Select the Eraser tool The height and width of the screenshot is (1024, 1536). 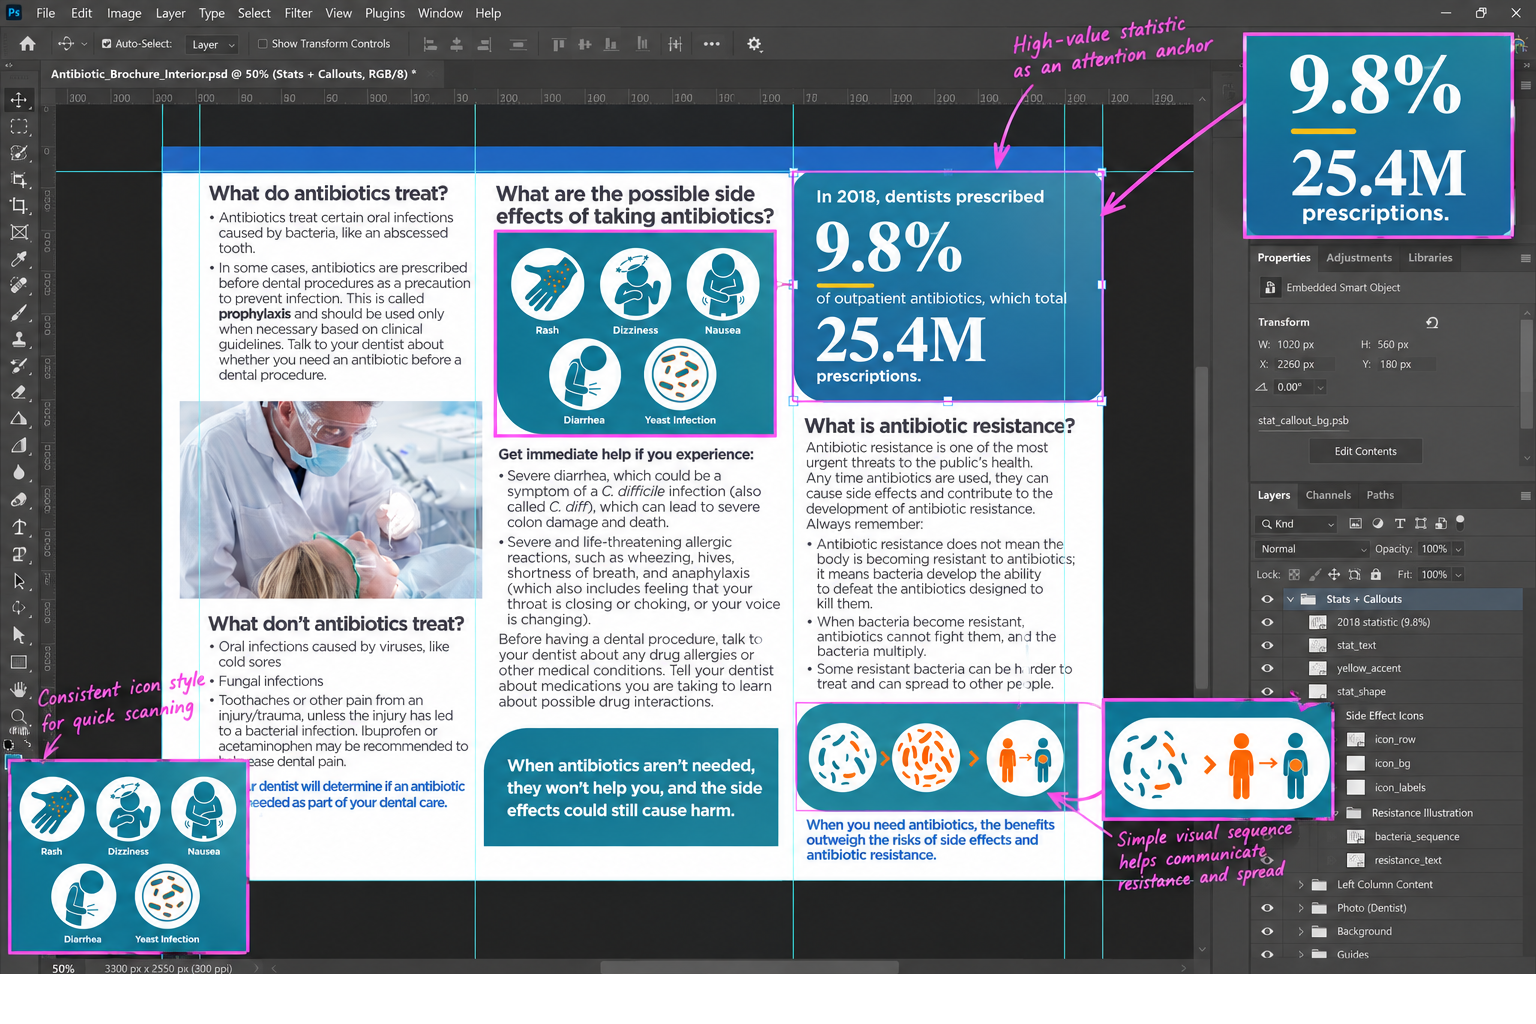pyautogui.click(x=19, y=393)
